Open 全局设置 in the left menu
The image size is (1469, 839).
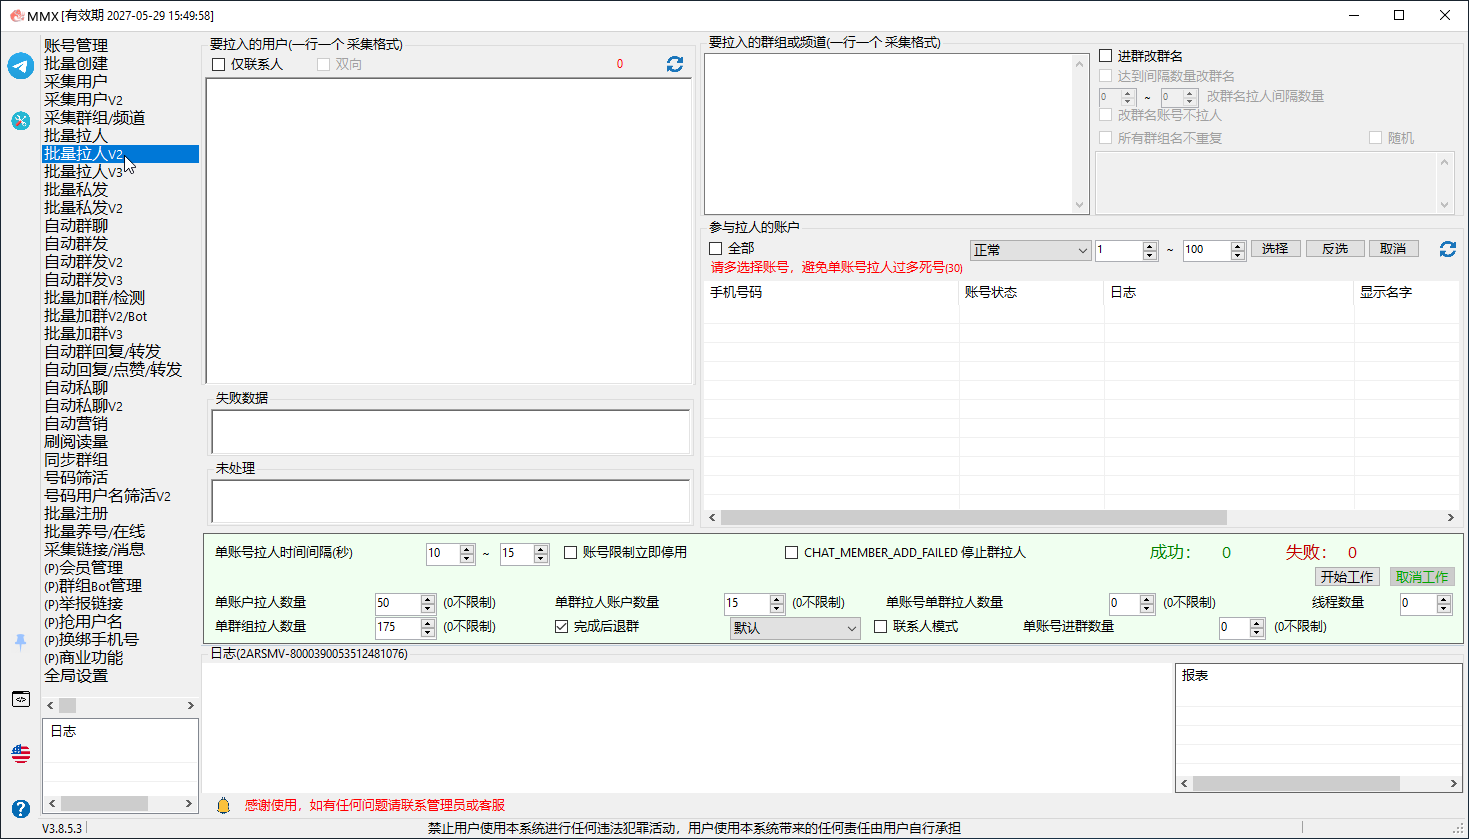(x=76, y=676)
